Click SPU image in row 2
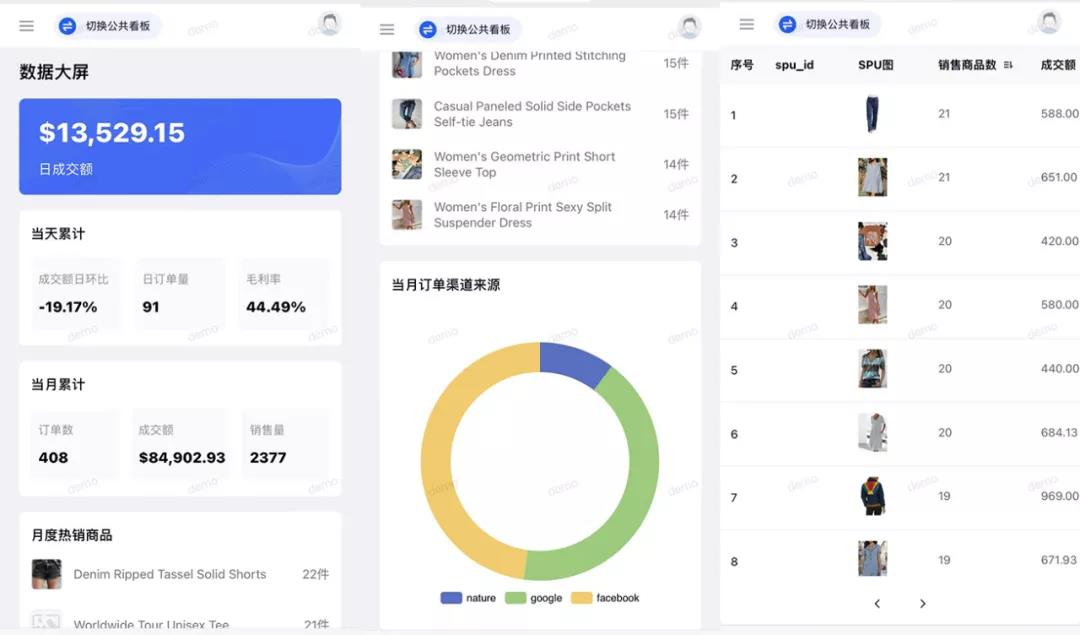The width and height of the screenshot is (1080, 635). [x=872, y=177]
